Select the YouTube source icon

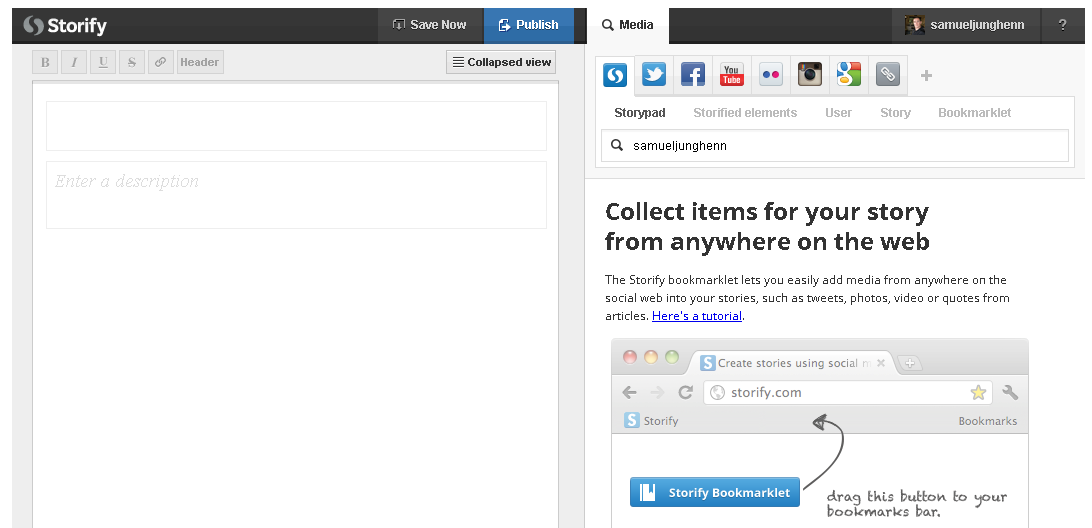pos(732,75)
